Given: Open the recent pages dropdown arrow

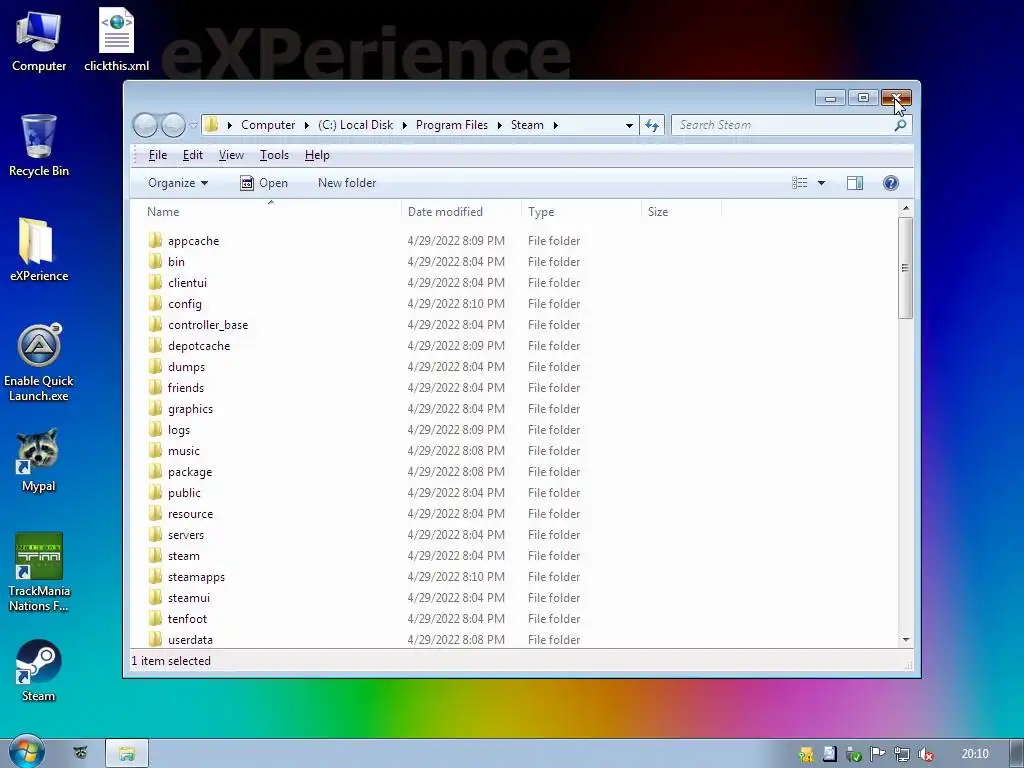Looking at the screenshot, I should (193, 125).
